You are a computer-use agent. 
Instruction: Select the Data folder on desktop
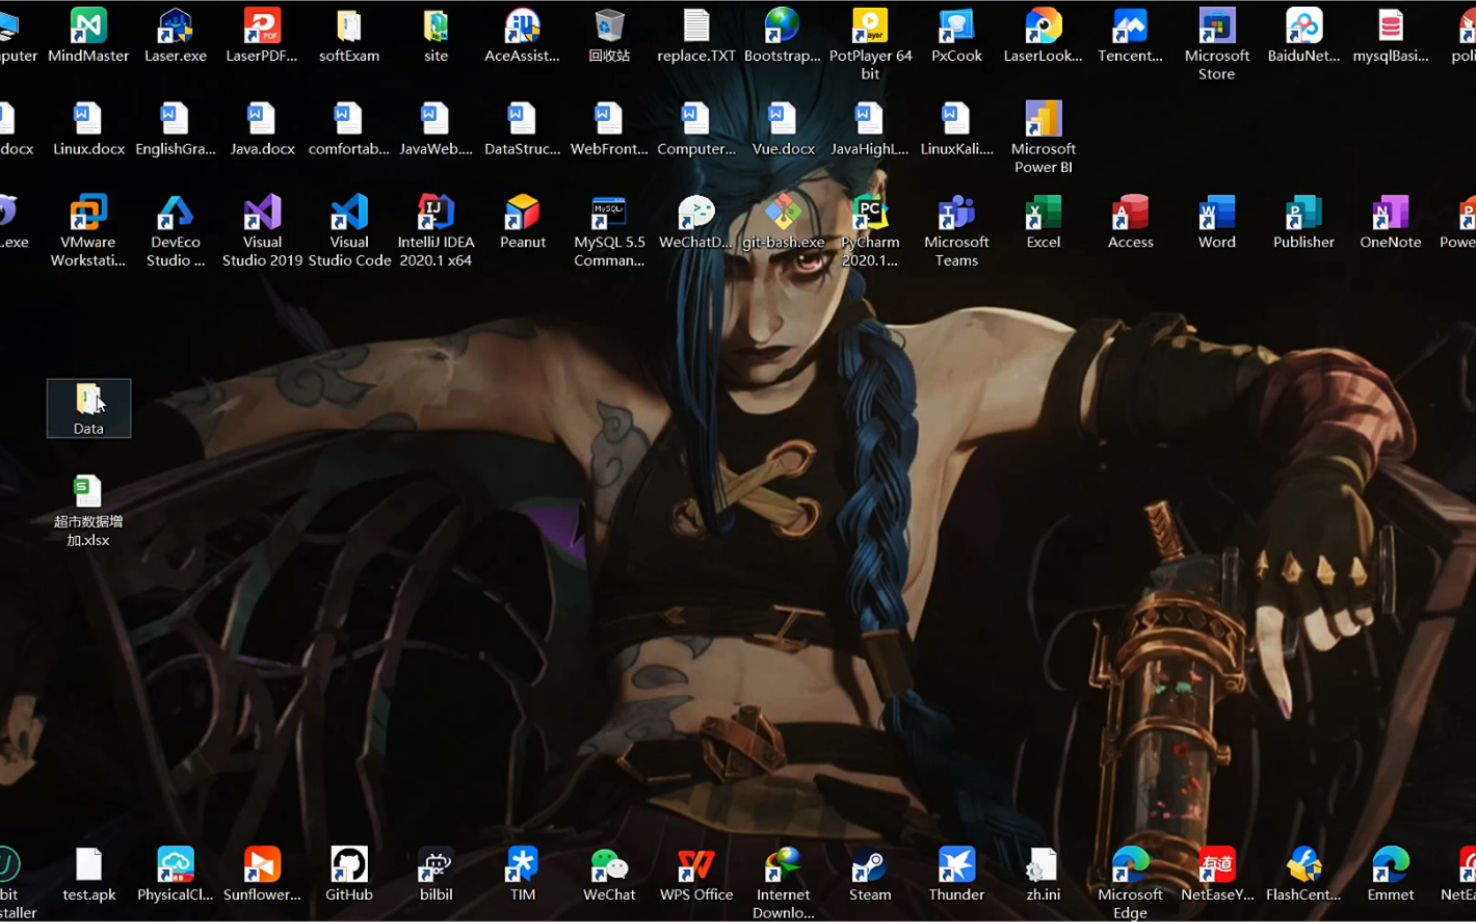pos(88,408)
